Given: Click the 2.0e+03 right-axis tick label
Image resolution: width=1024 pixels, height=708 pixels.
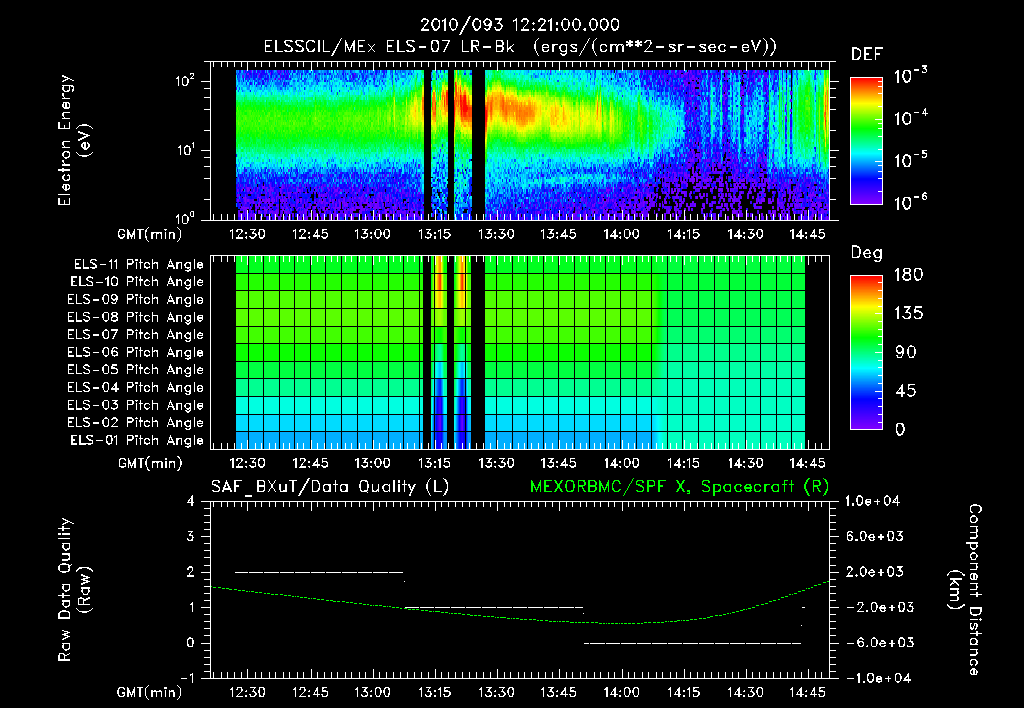Looking at the screenshot, I should coord(876,571).
